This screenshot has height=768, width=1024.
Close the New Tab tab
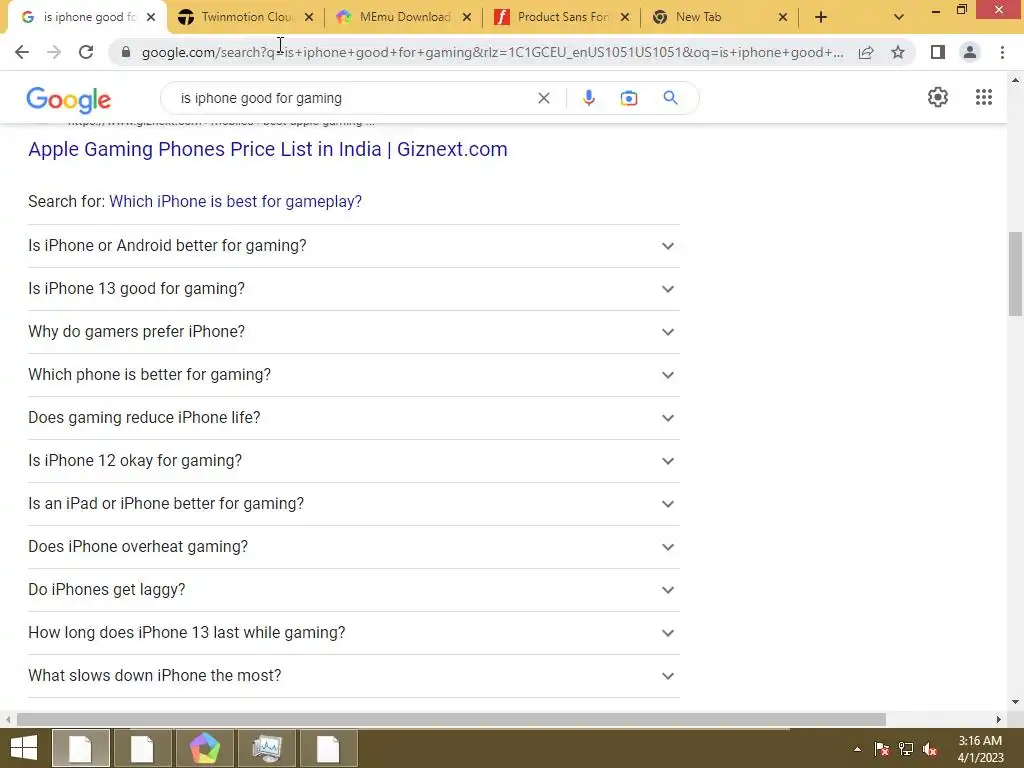[783, 17]
